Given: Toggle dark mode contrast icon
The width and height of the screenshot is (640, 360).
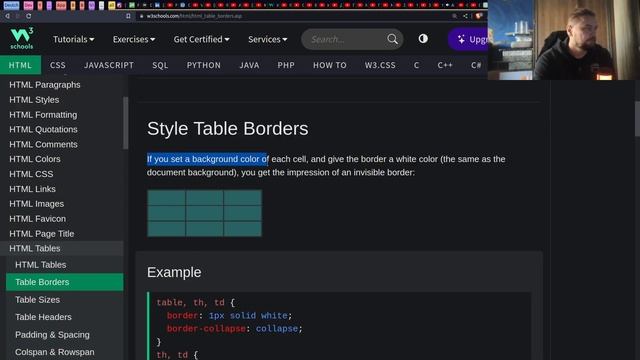Looking at the screenshot, I should 423,39.
